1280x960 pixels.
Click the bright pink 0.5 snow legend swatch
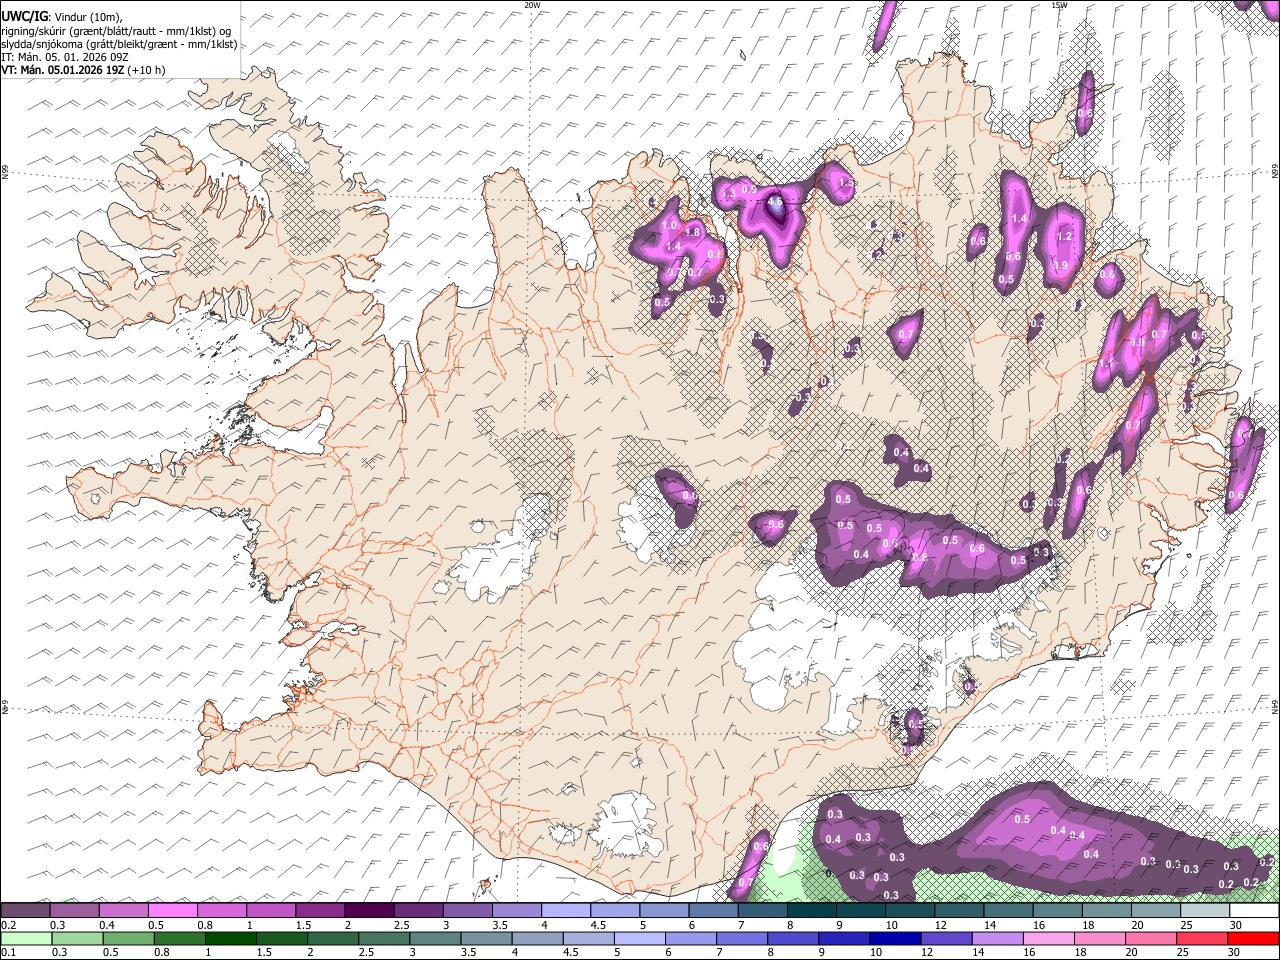tap(172, 910)
